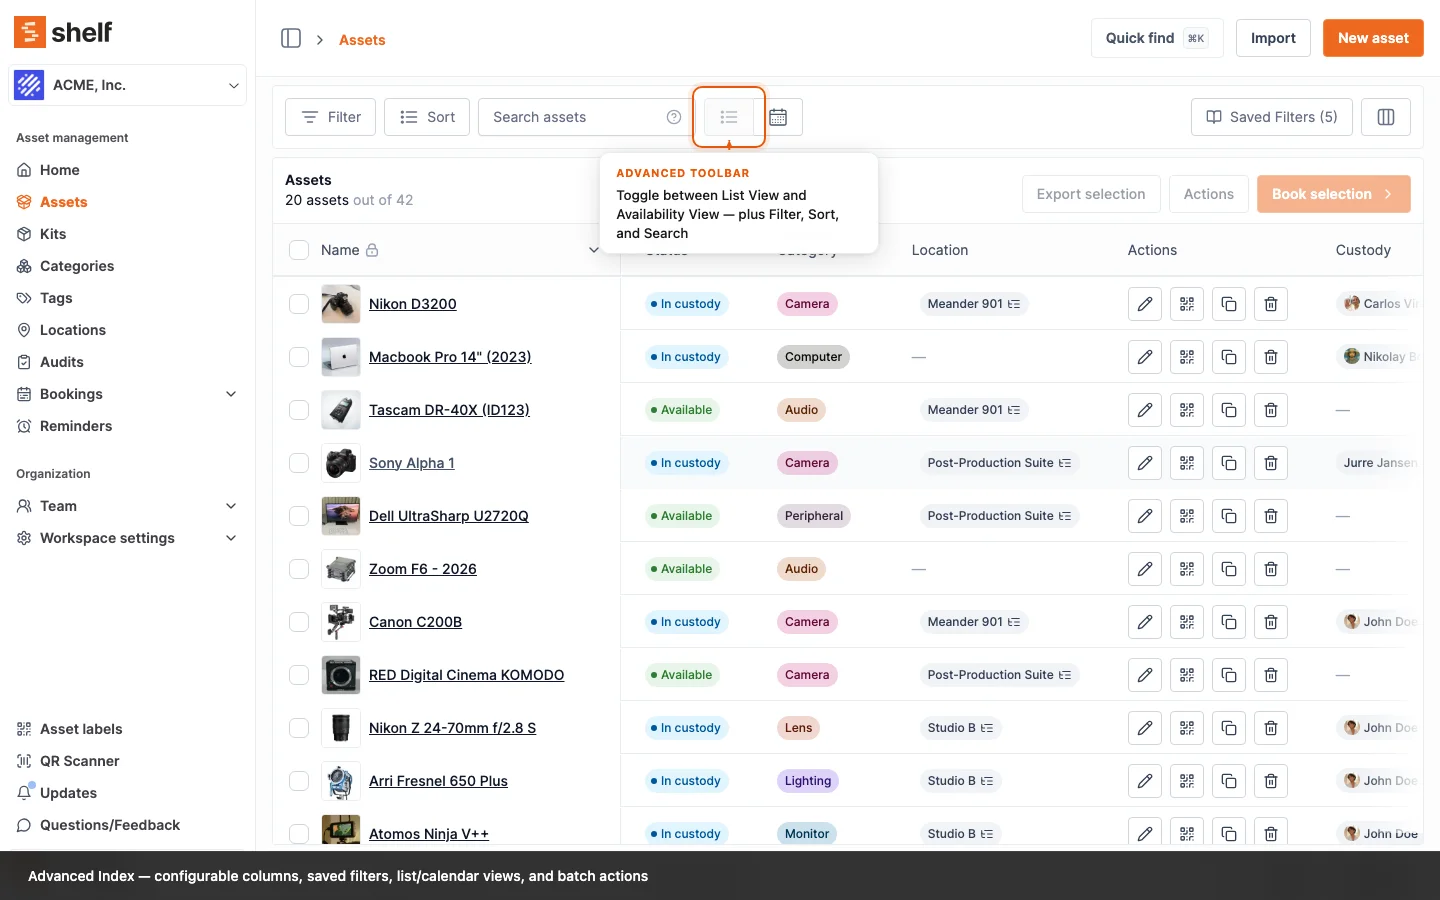The width and height of the screenshot is (1440, 900).
Task: Expand the Bookings sidebar section
Action: tap(231, 394)
